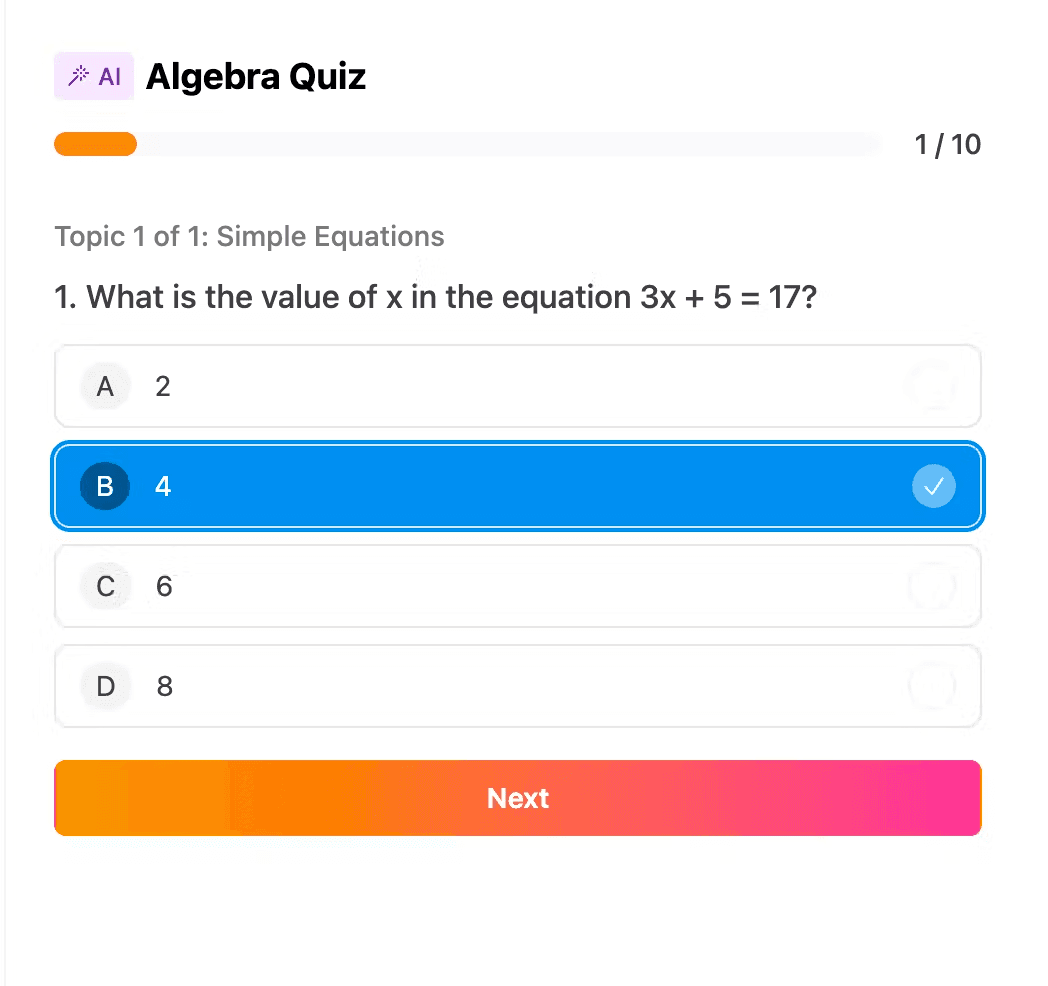
Task: Click the letter C circle badge
Action: (104, 586)
